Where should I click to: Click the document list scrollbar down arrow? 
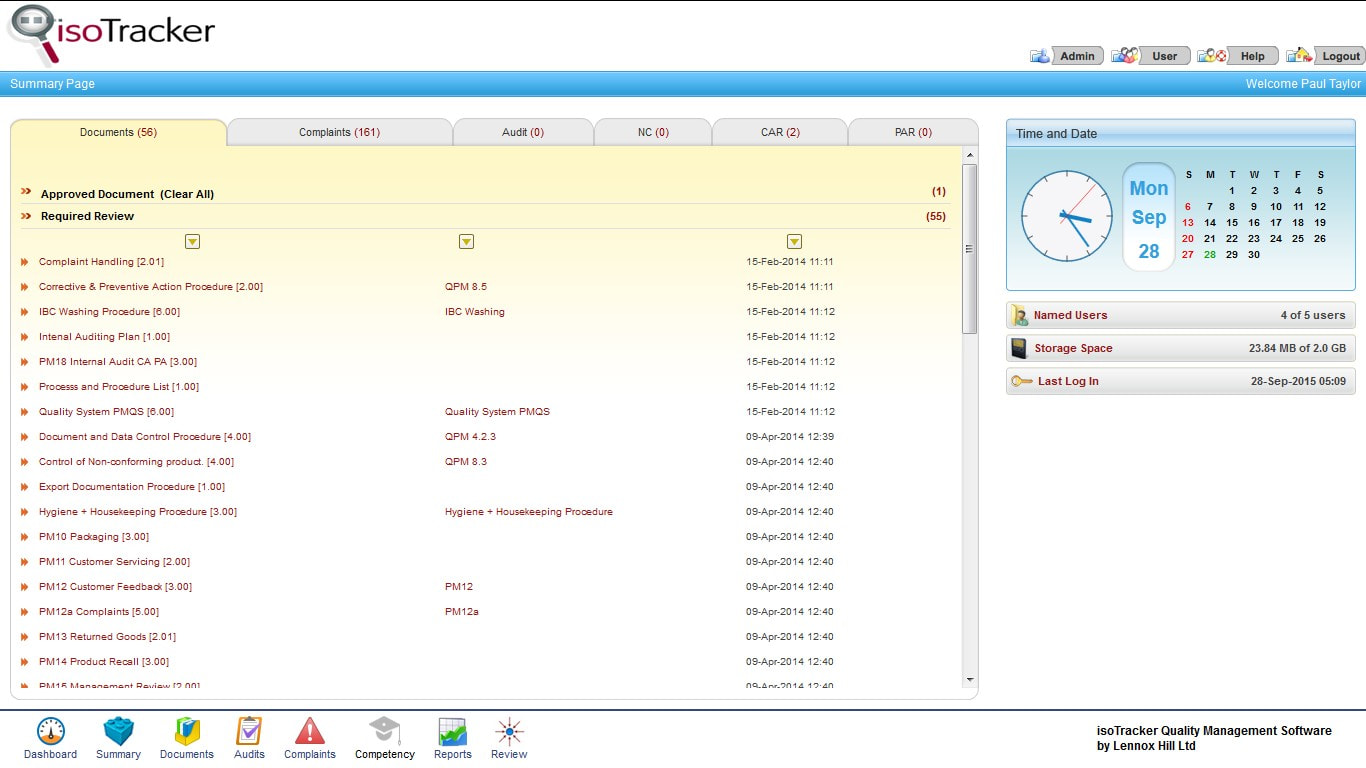pos(970,680)
